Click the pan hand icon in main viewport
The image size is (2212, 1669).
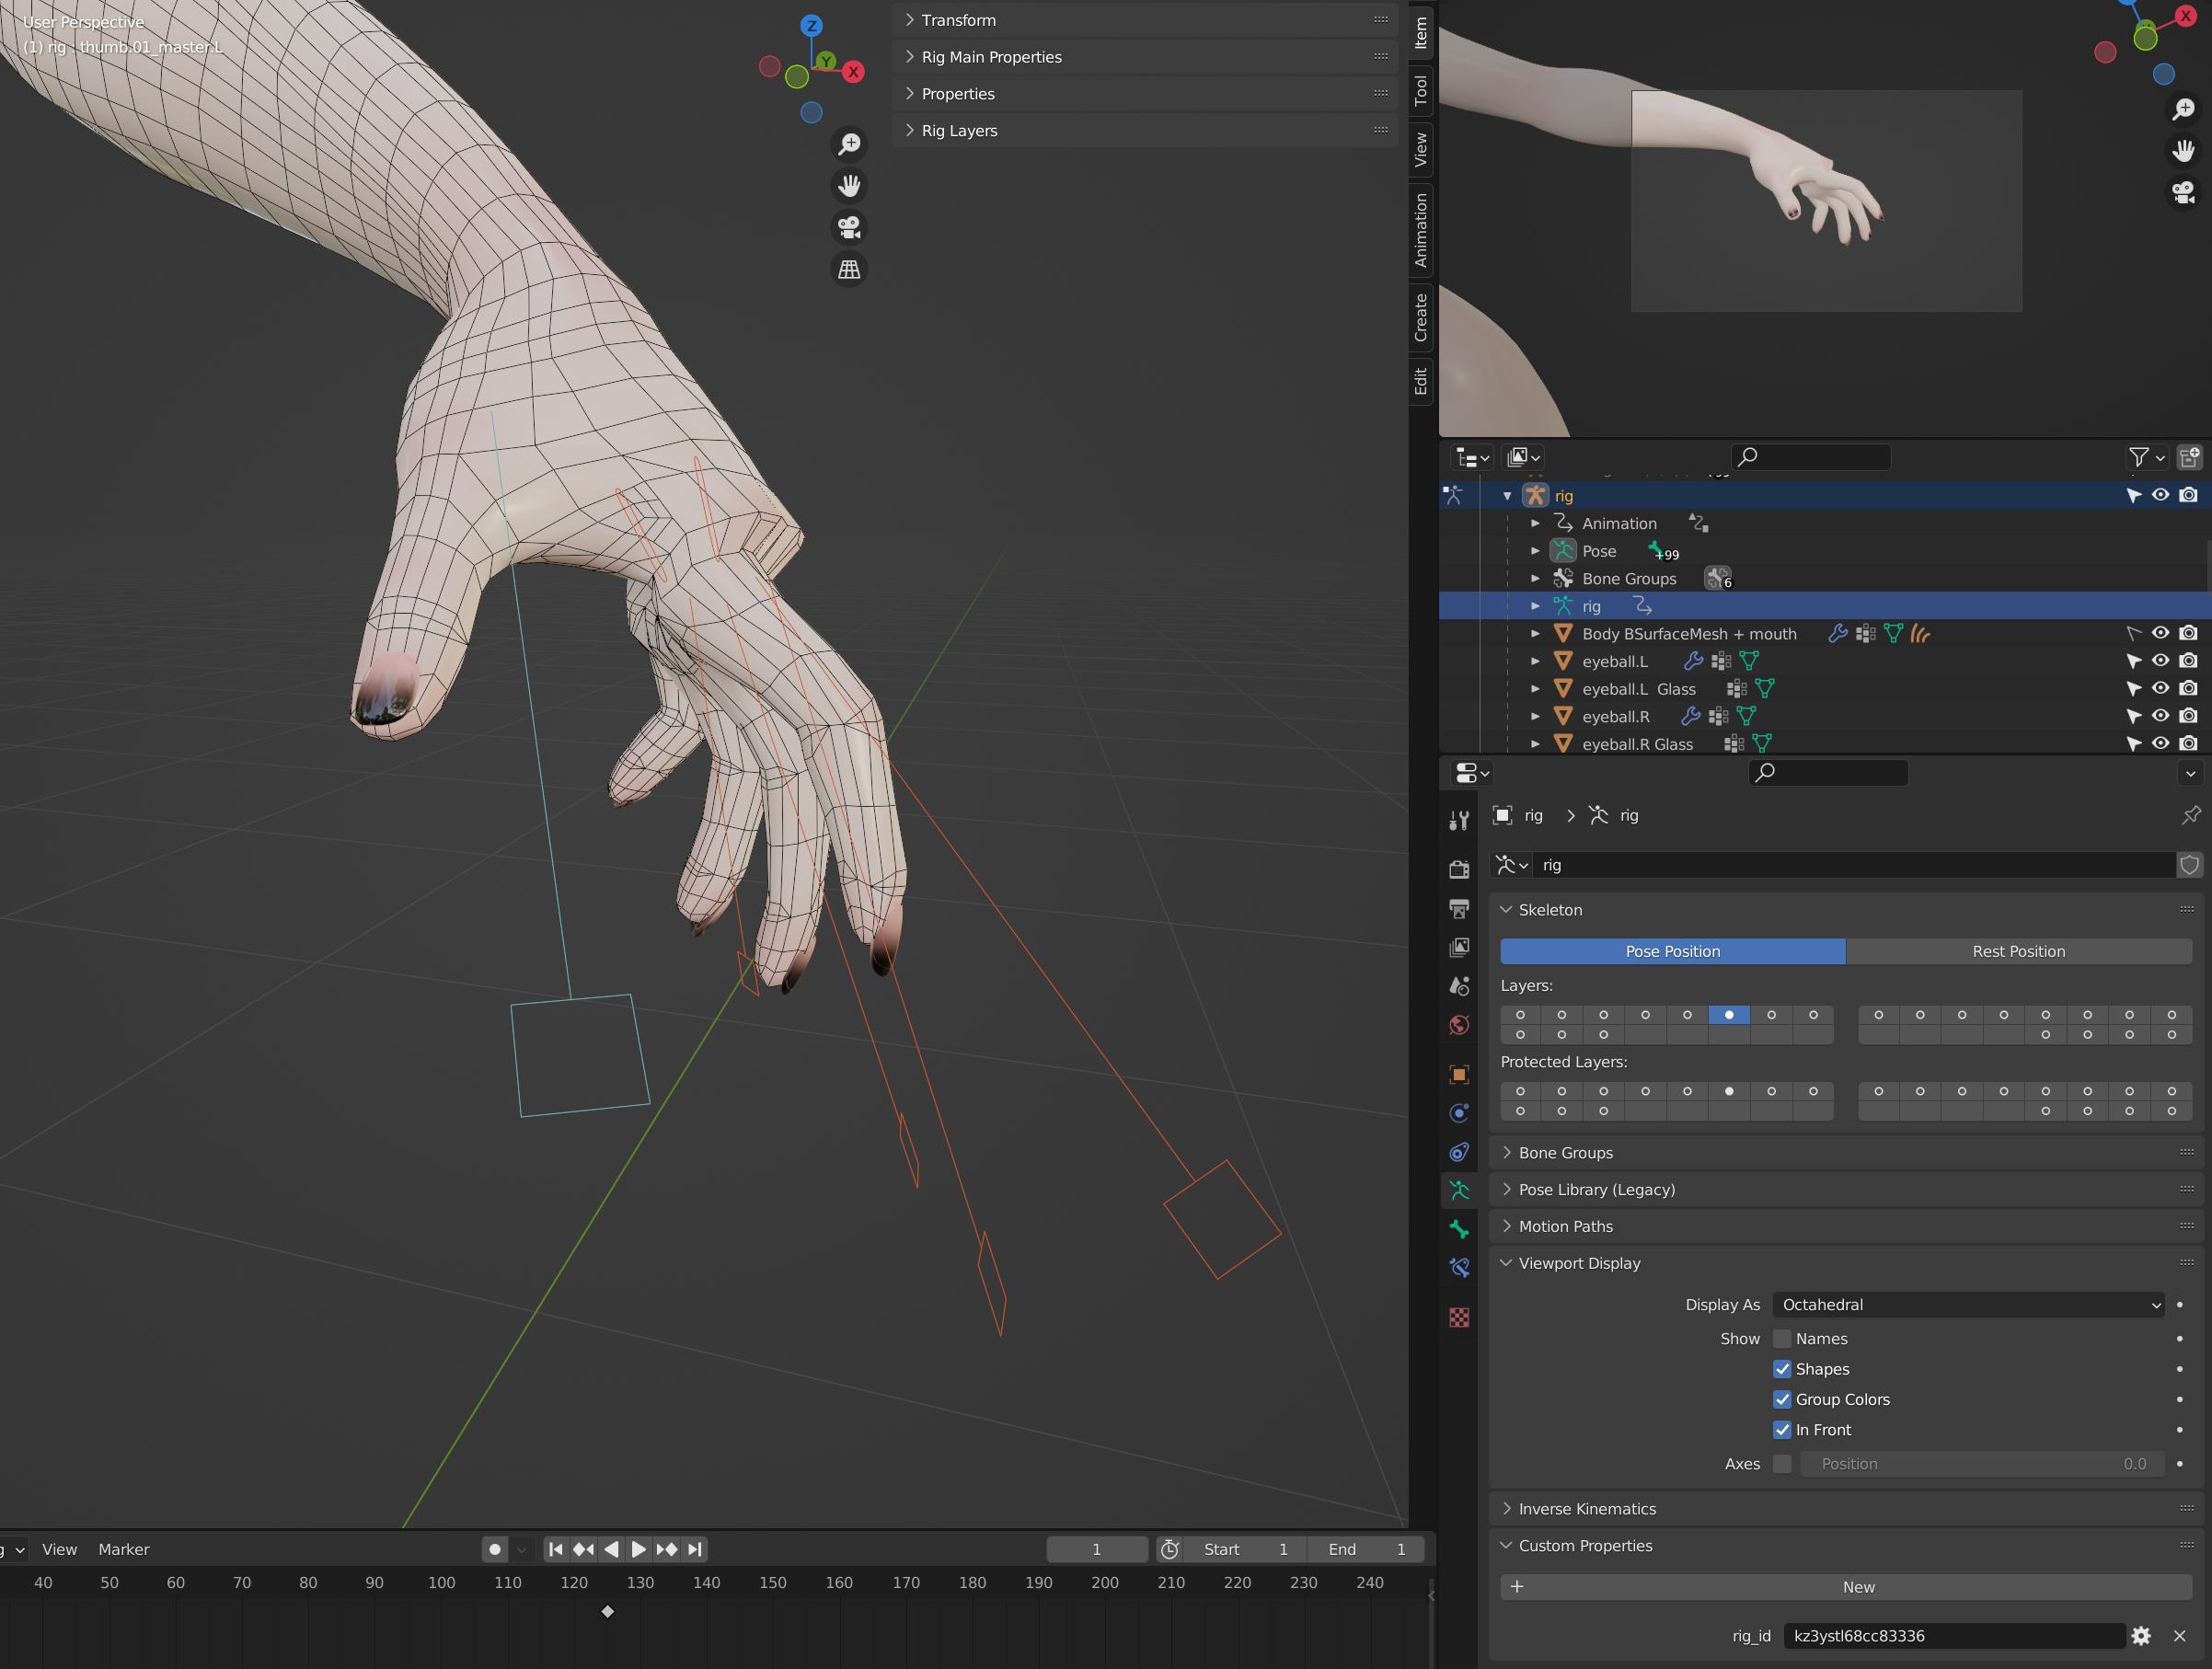pos(849,186)
